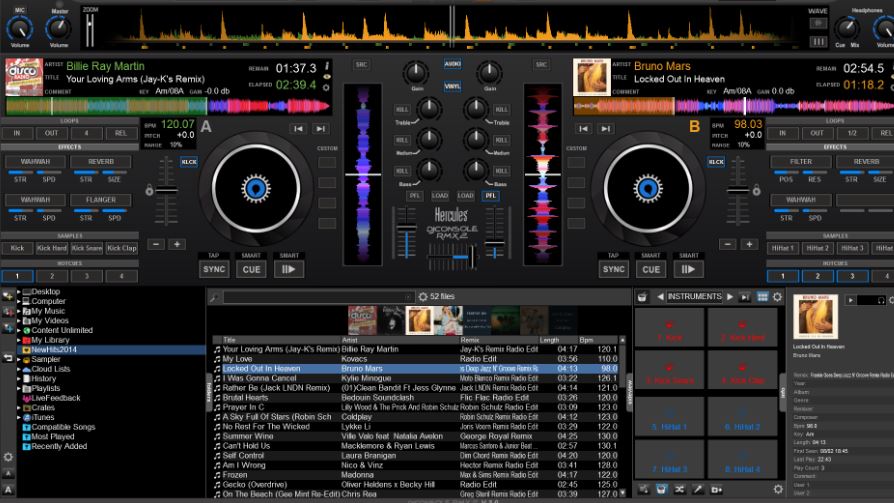This screenshot has height=503, width=894.
Task: Expand My Library tree arrow
Action: tap(18, 340)
